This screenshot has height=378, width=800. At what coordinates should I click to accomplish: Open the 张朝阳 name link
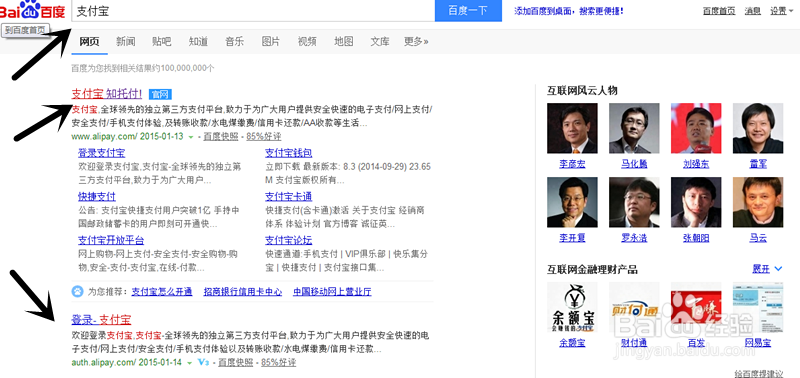pyautogui.click(x=696, y=238)
